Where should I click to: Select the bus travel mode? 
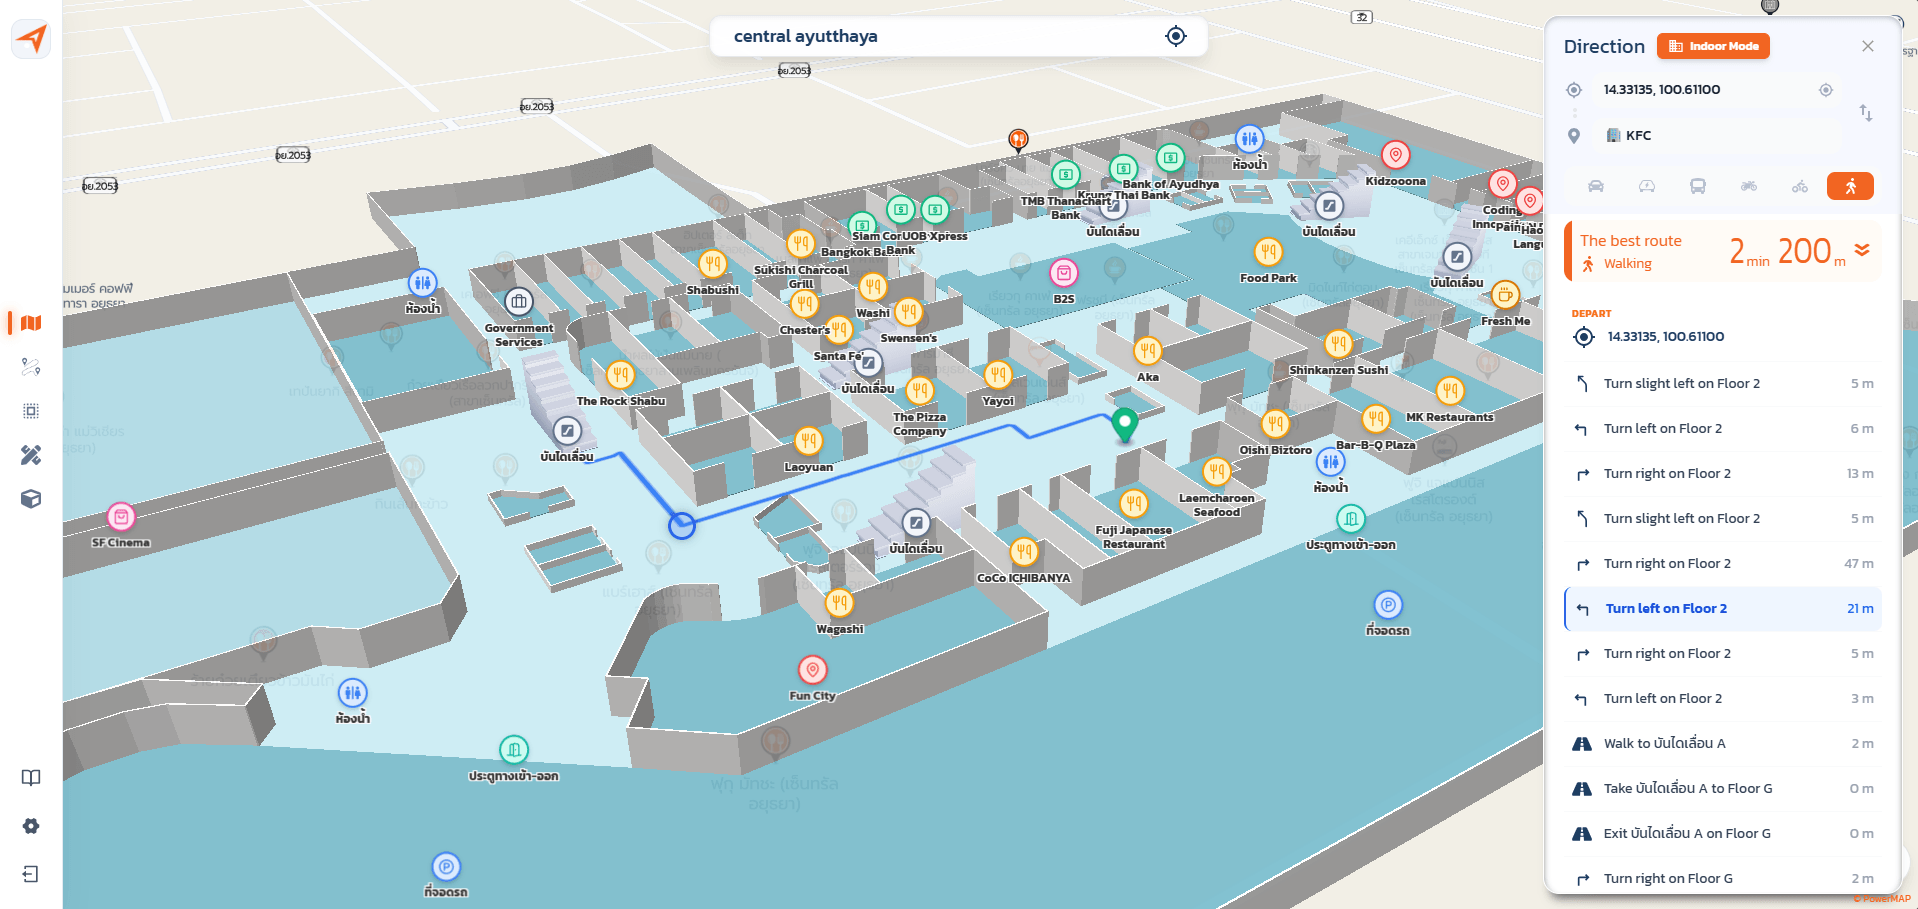point(1698,186)
